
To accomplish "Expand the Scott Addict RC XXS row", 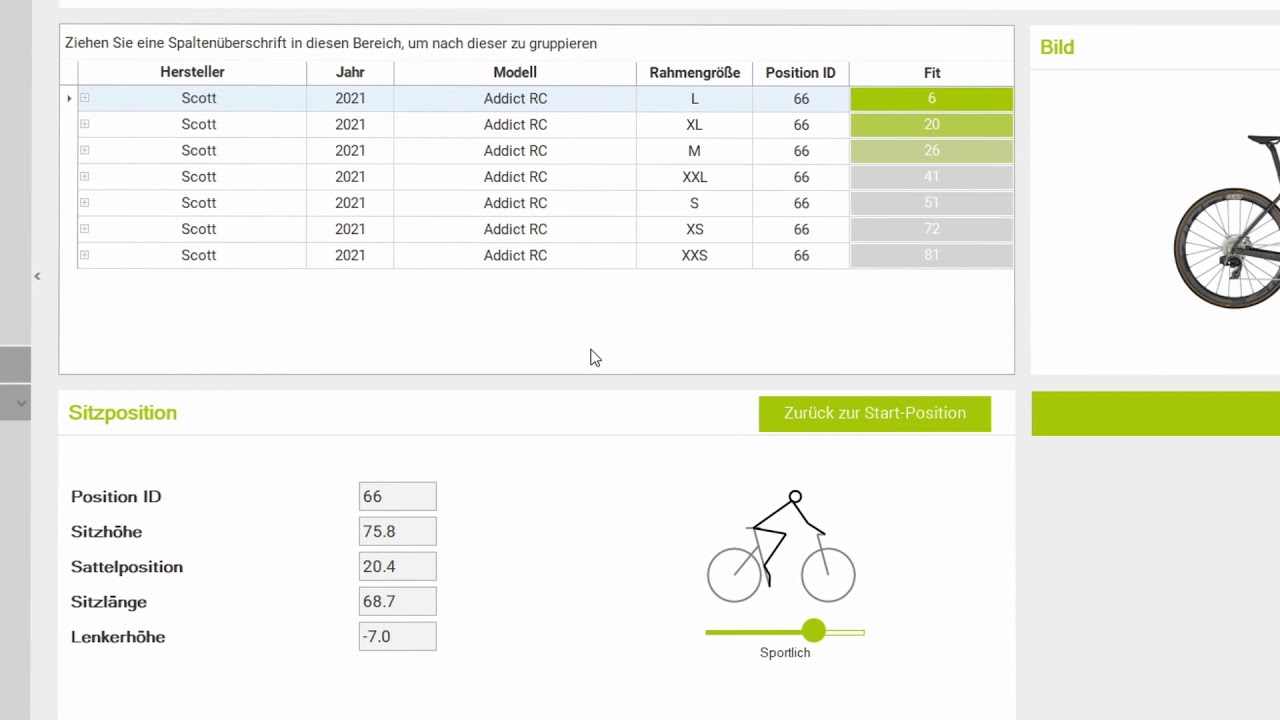I will tap(85, 255).
